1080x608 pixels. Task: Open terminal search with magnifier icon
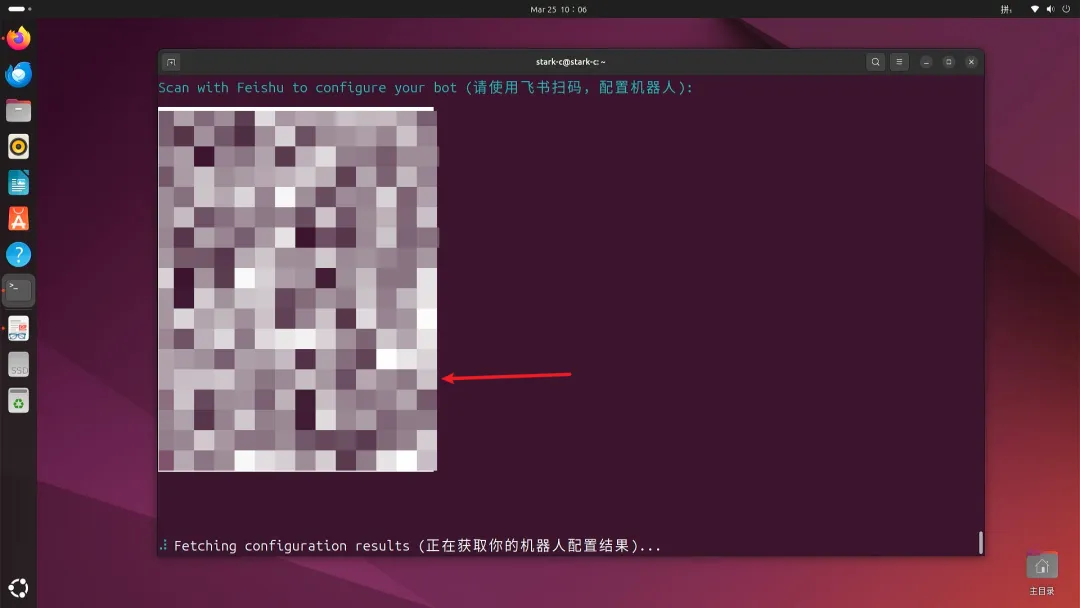click(x=875, y=62)
